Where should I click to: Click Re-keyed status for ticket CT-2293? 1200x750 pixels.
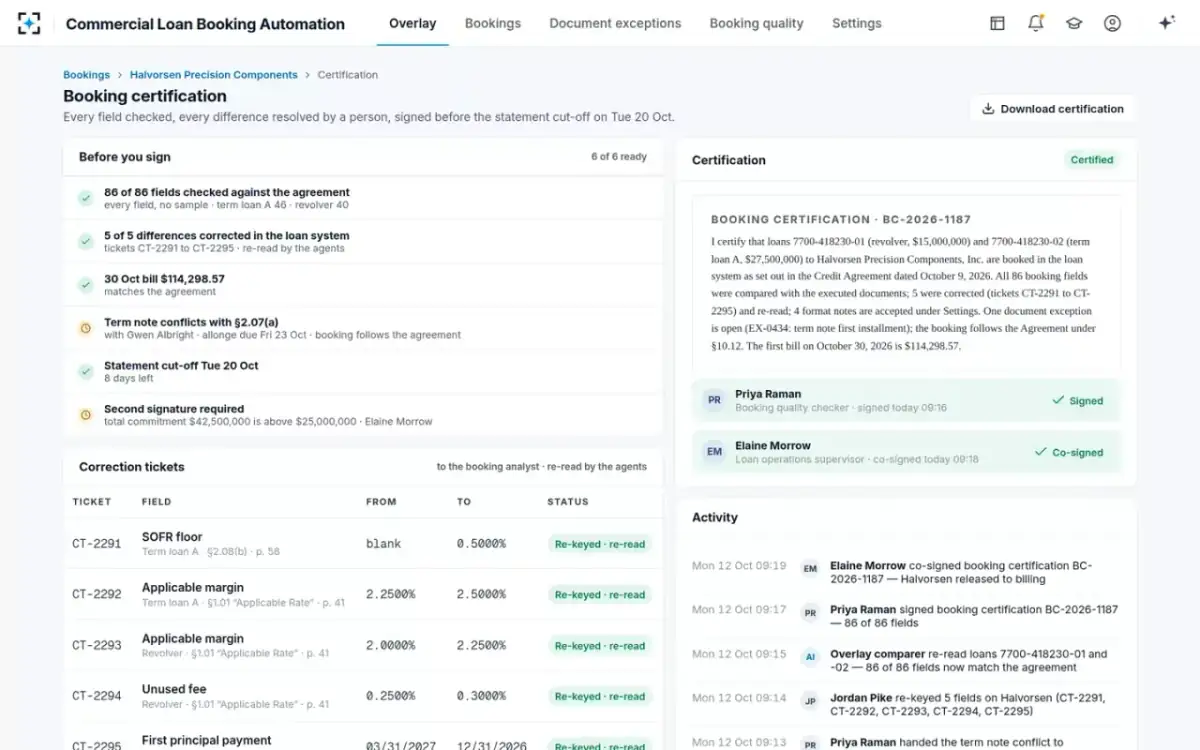pos(600,646)
